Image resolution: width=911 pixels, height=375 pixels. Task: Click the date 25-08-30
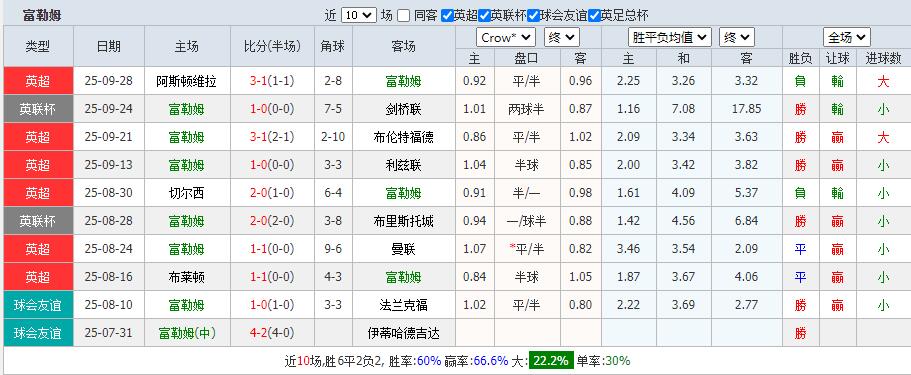[x=109, y=192]
